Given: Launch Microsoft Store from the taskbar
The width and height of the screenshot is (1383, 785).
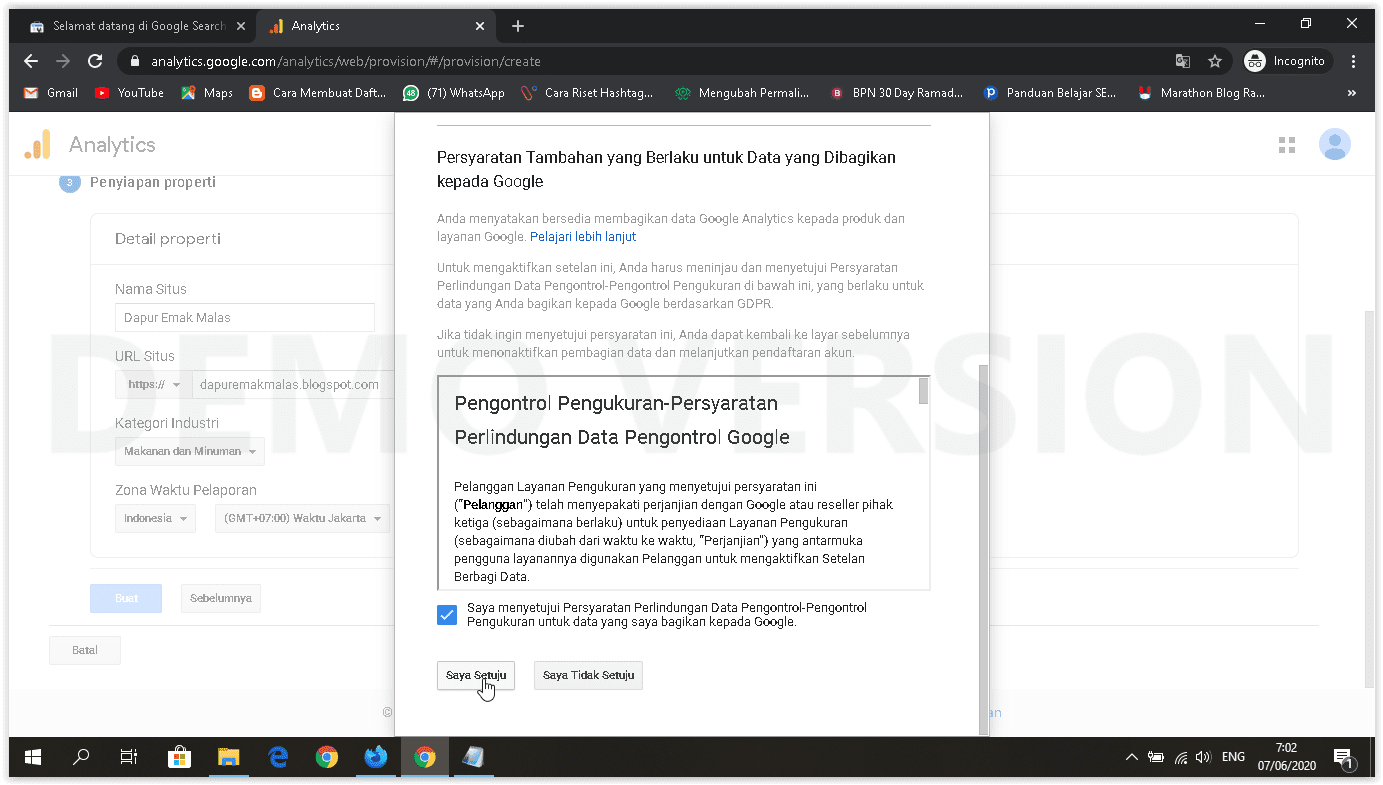Looking at the screenshot, I should [x=179, y=757].
